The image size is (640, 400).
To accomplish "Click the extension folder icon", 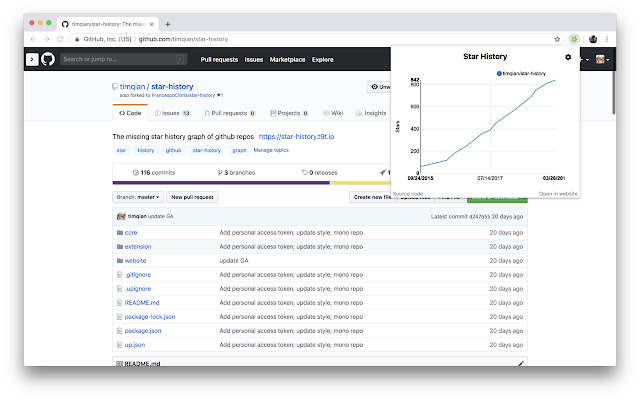I will pos(120,247).
